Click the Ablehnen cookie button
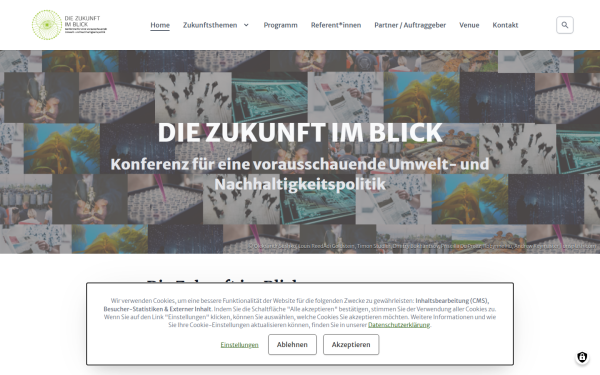The height and width of the screenshot is (375, 600). [x=292, y=344]
